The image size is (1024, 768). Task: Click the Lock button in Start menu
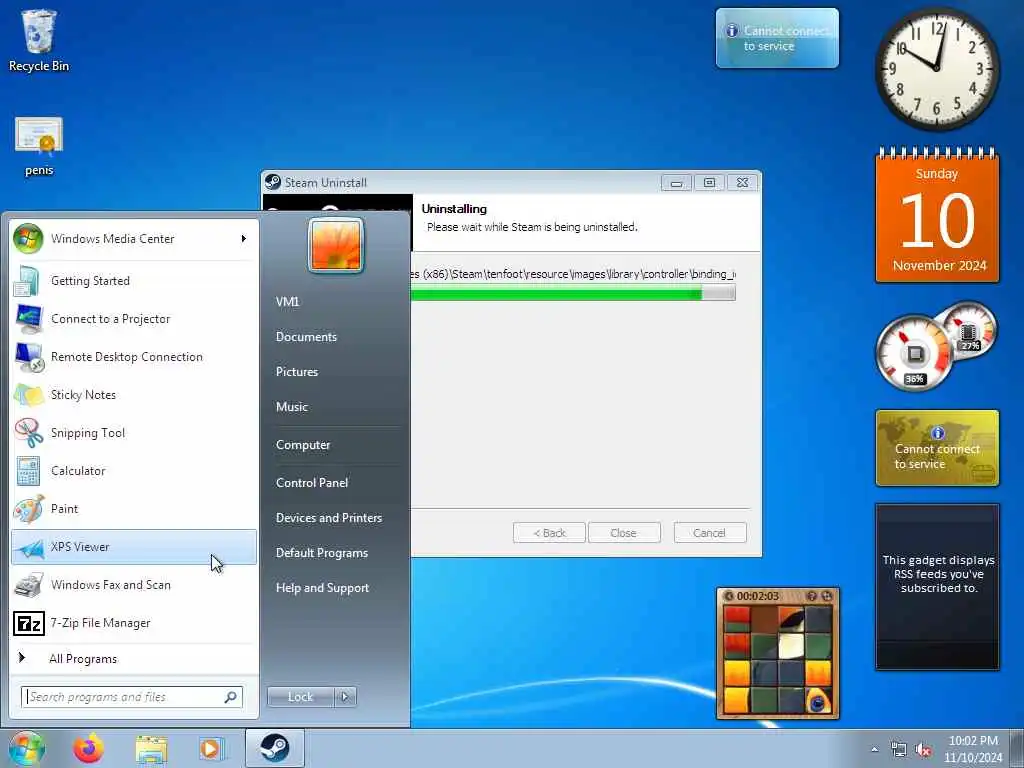(300, 697)
